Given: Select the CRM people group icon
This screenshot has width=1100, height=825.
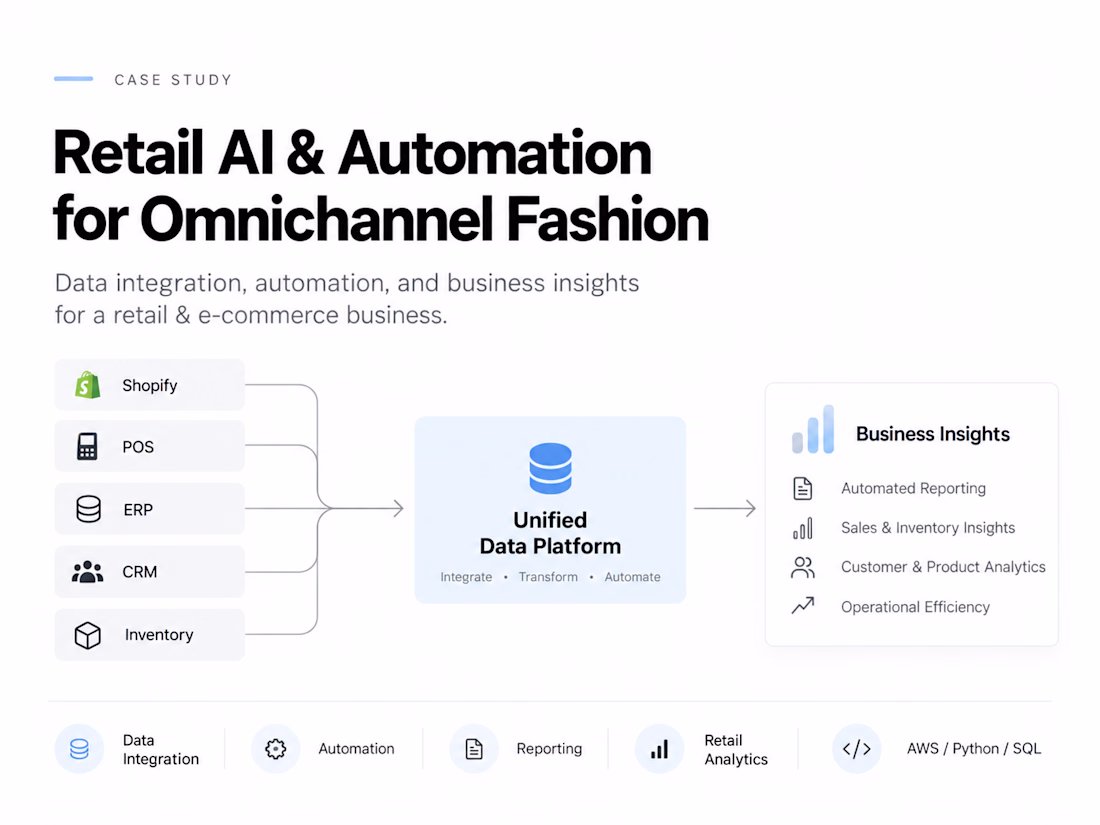Looking at the screenshot, I should (88, 572).
